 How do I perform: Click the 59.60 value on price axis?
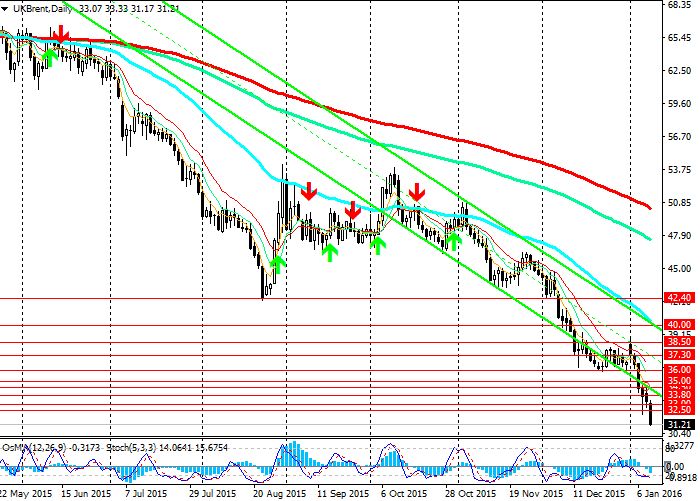pyautogui.click(x=679, y=104)
